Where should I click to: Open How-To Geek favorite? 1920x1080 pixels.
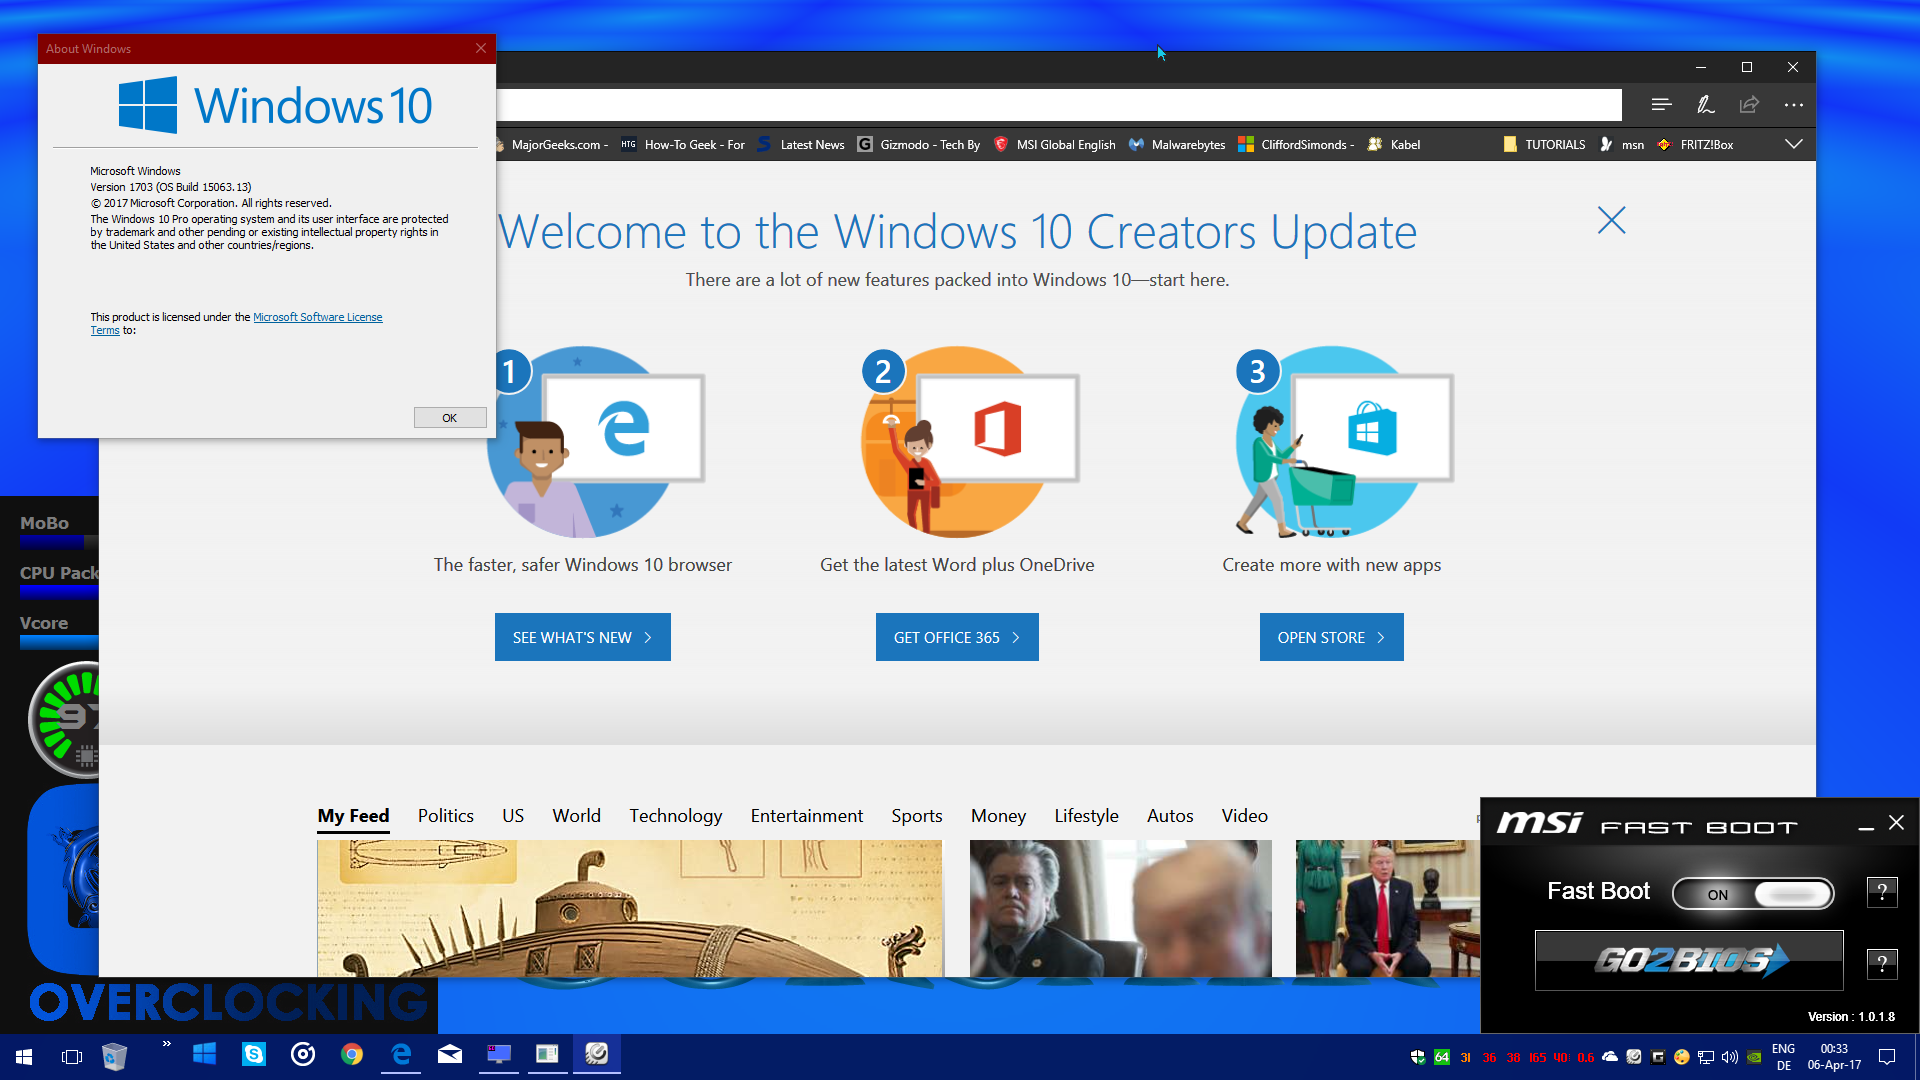coord(683,145)
